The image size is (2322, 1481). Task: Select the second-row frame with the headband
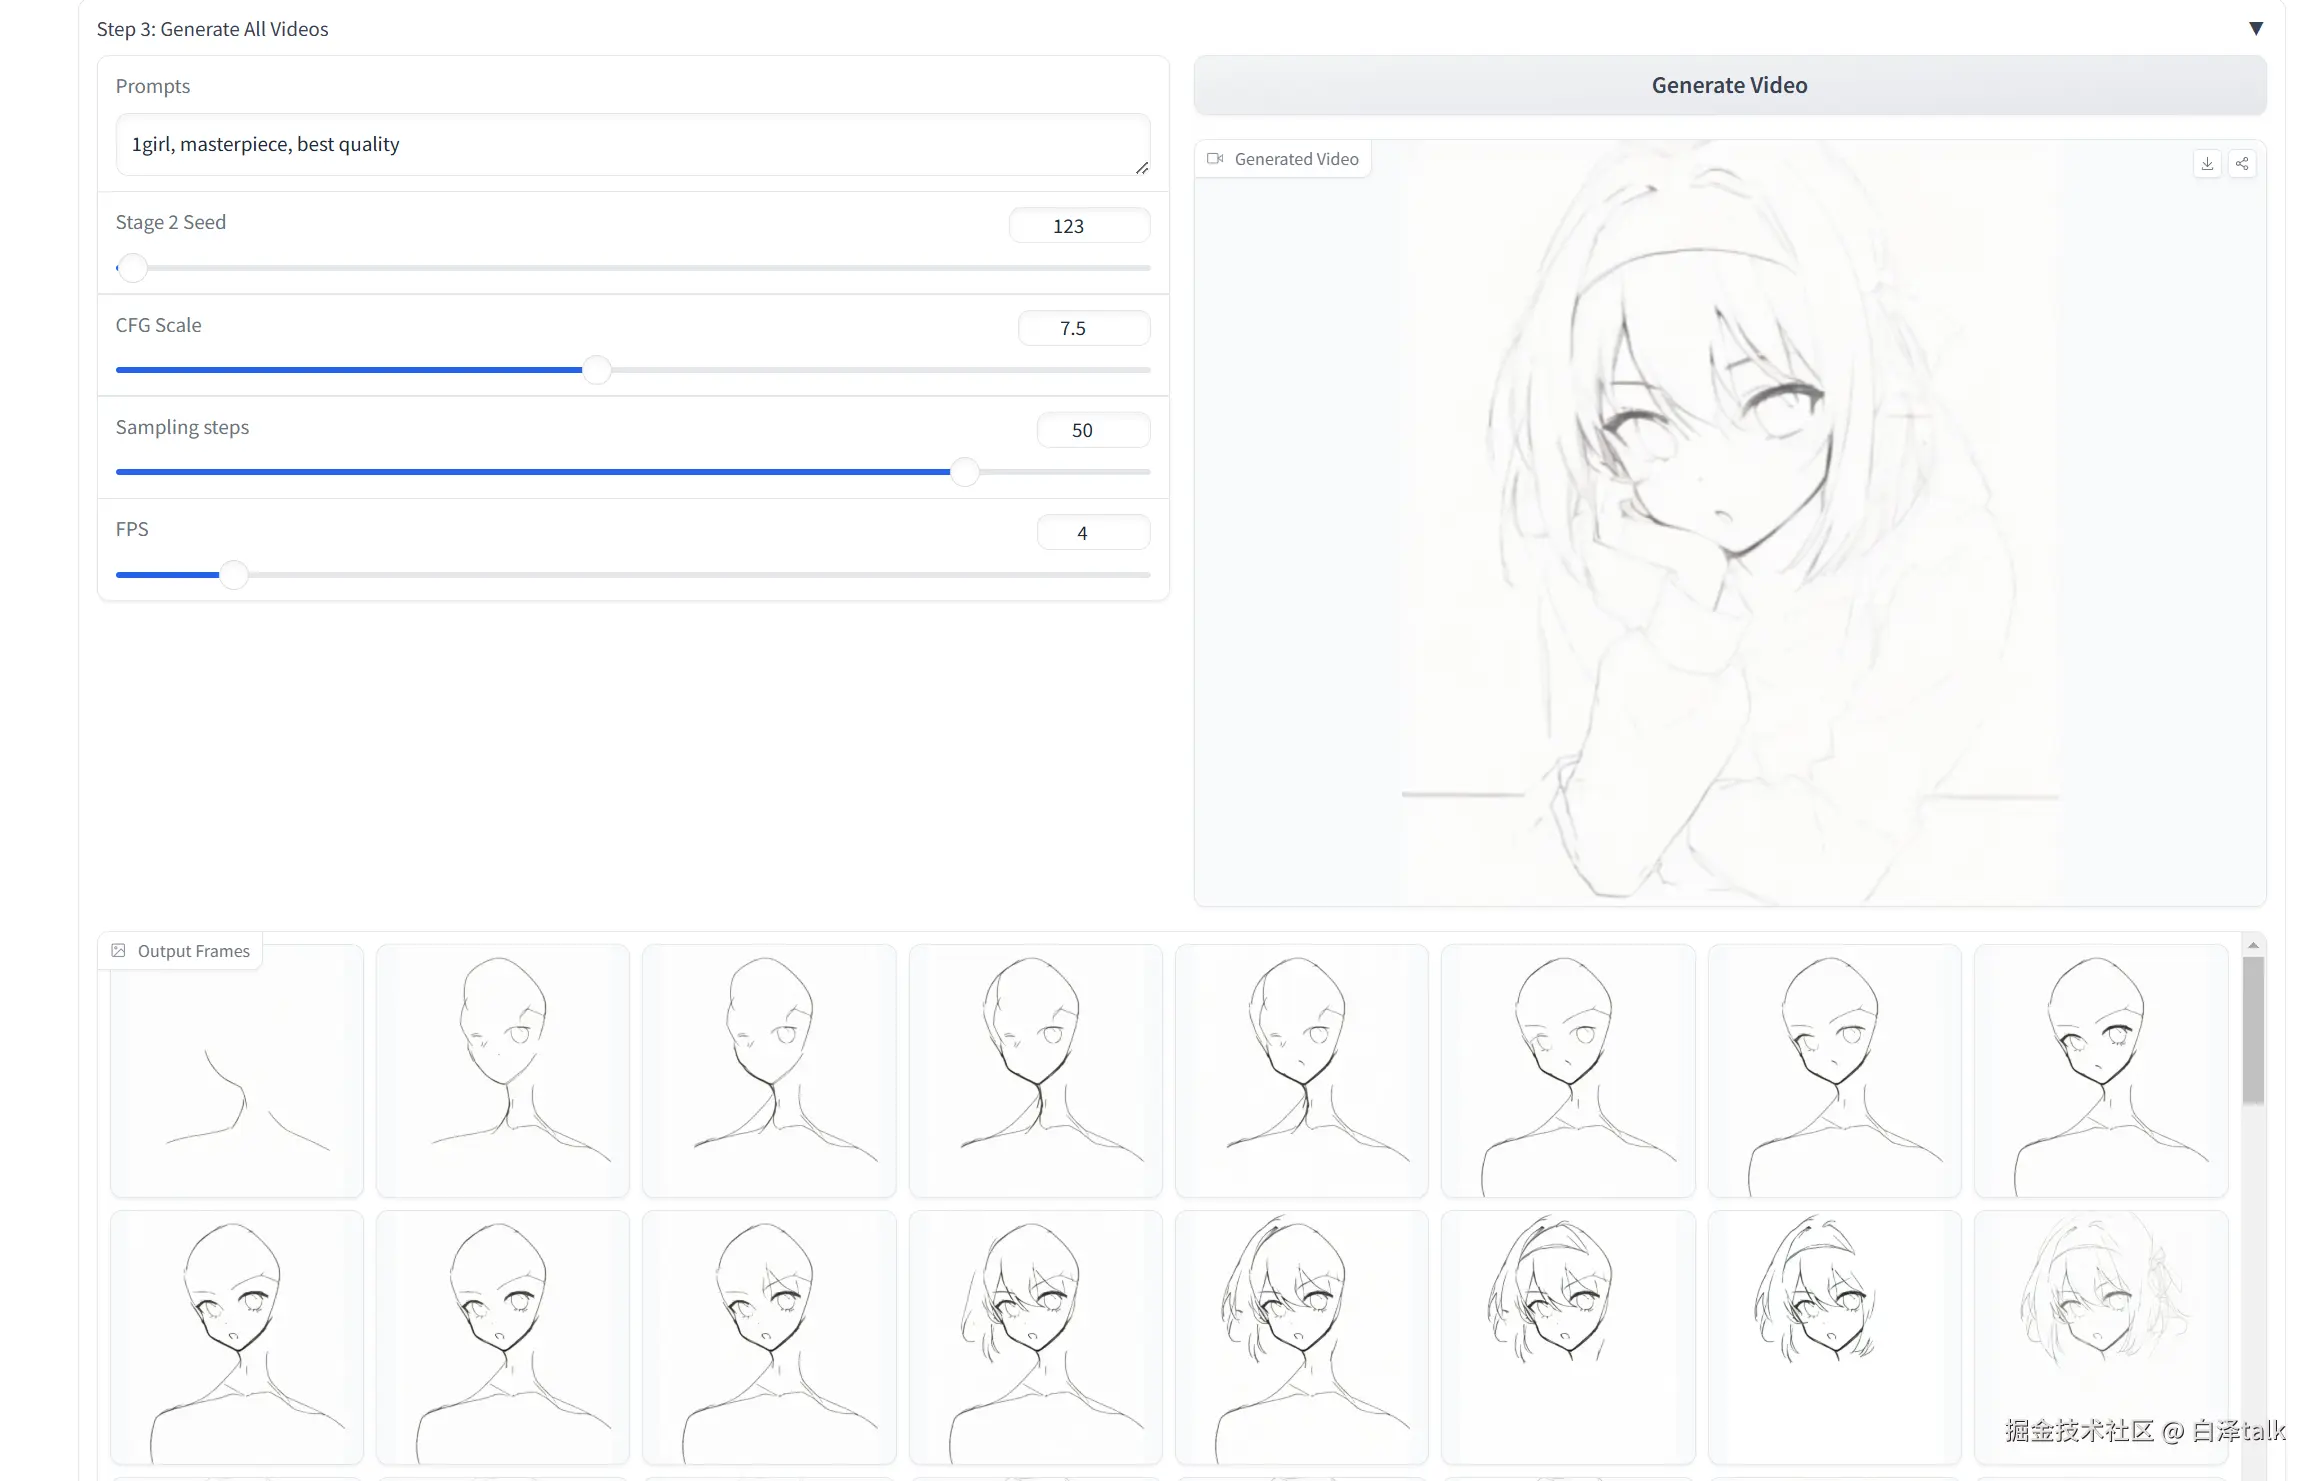pos(1567,1337)
